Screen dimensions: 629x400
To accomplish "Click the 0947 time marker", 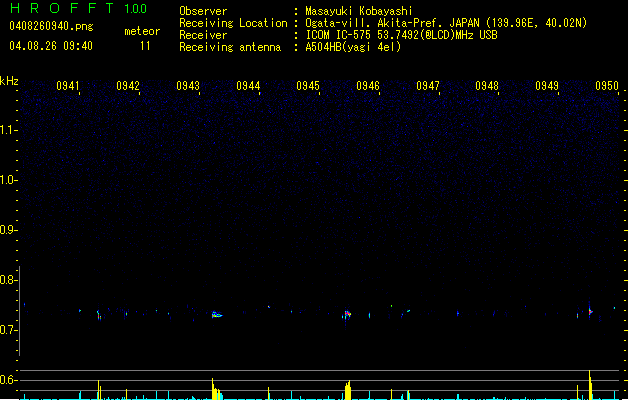I will click(428, 86).
